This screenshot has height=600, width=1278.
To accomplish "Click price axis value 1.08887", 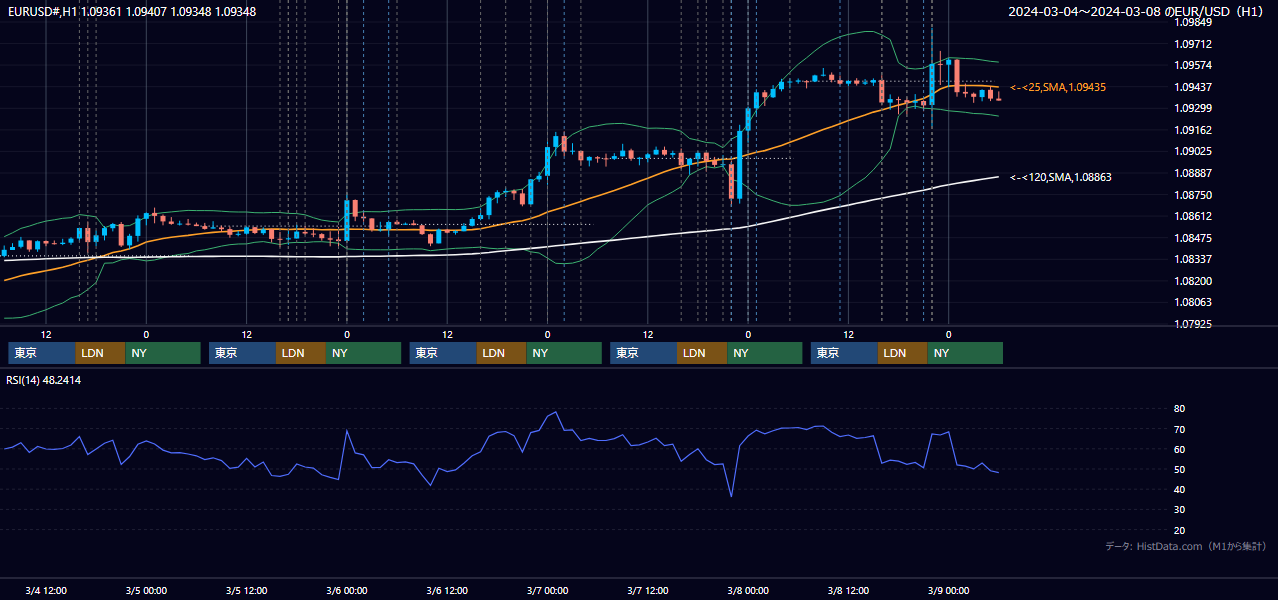I will [1194, 173].
